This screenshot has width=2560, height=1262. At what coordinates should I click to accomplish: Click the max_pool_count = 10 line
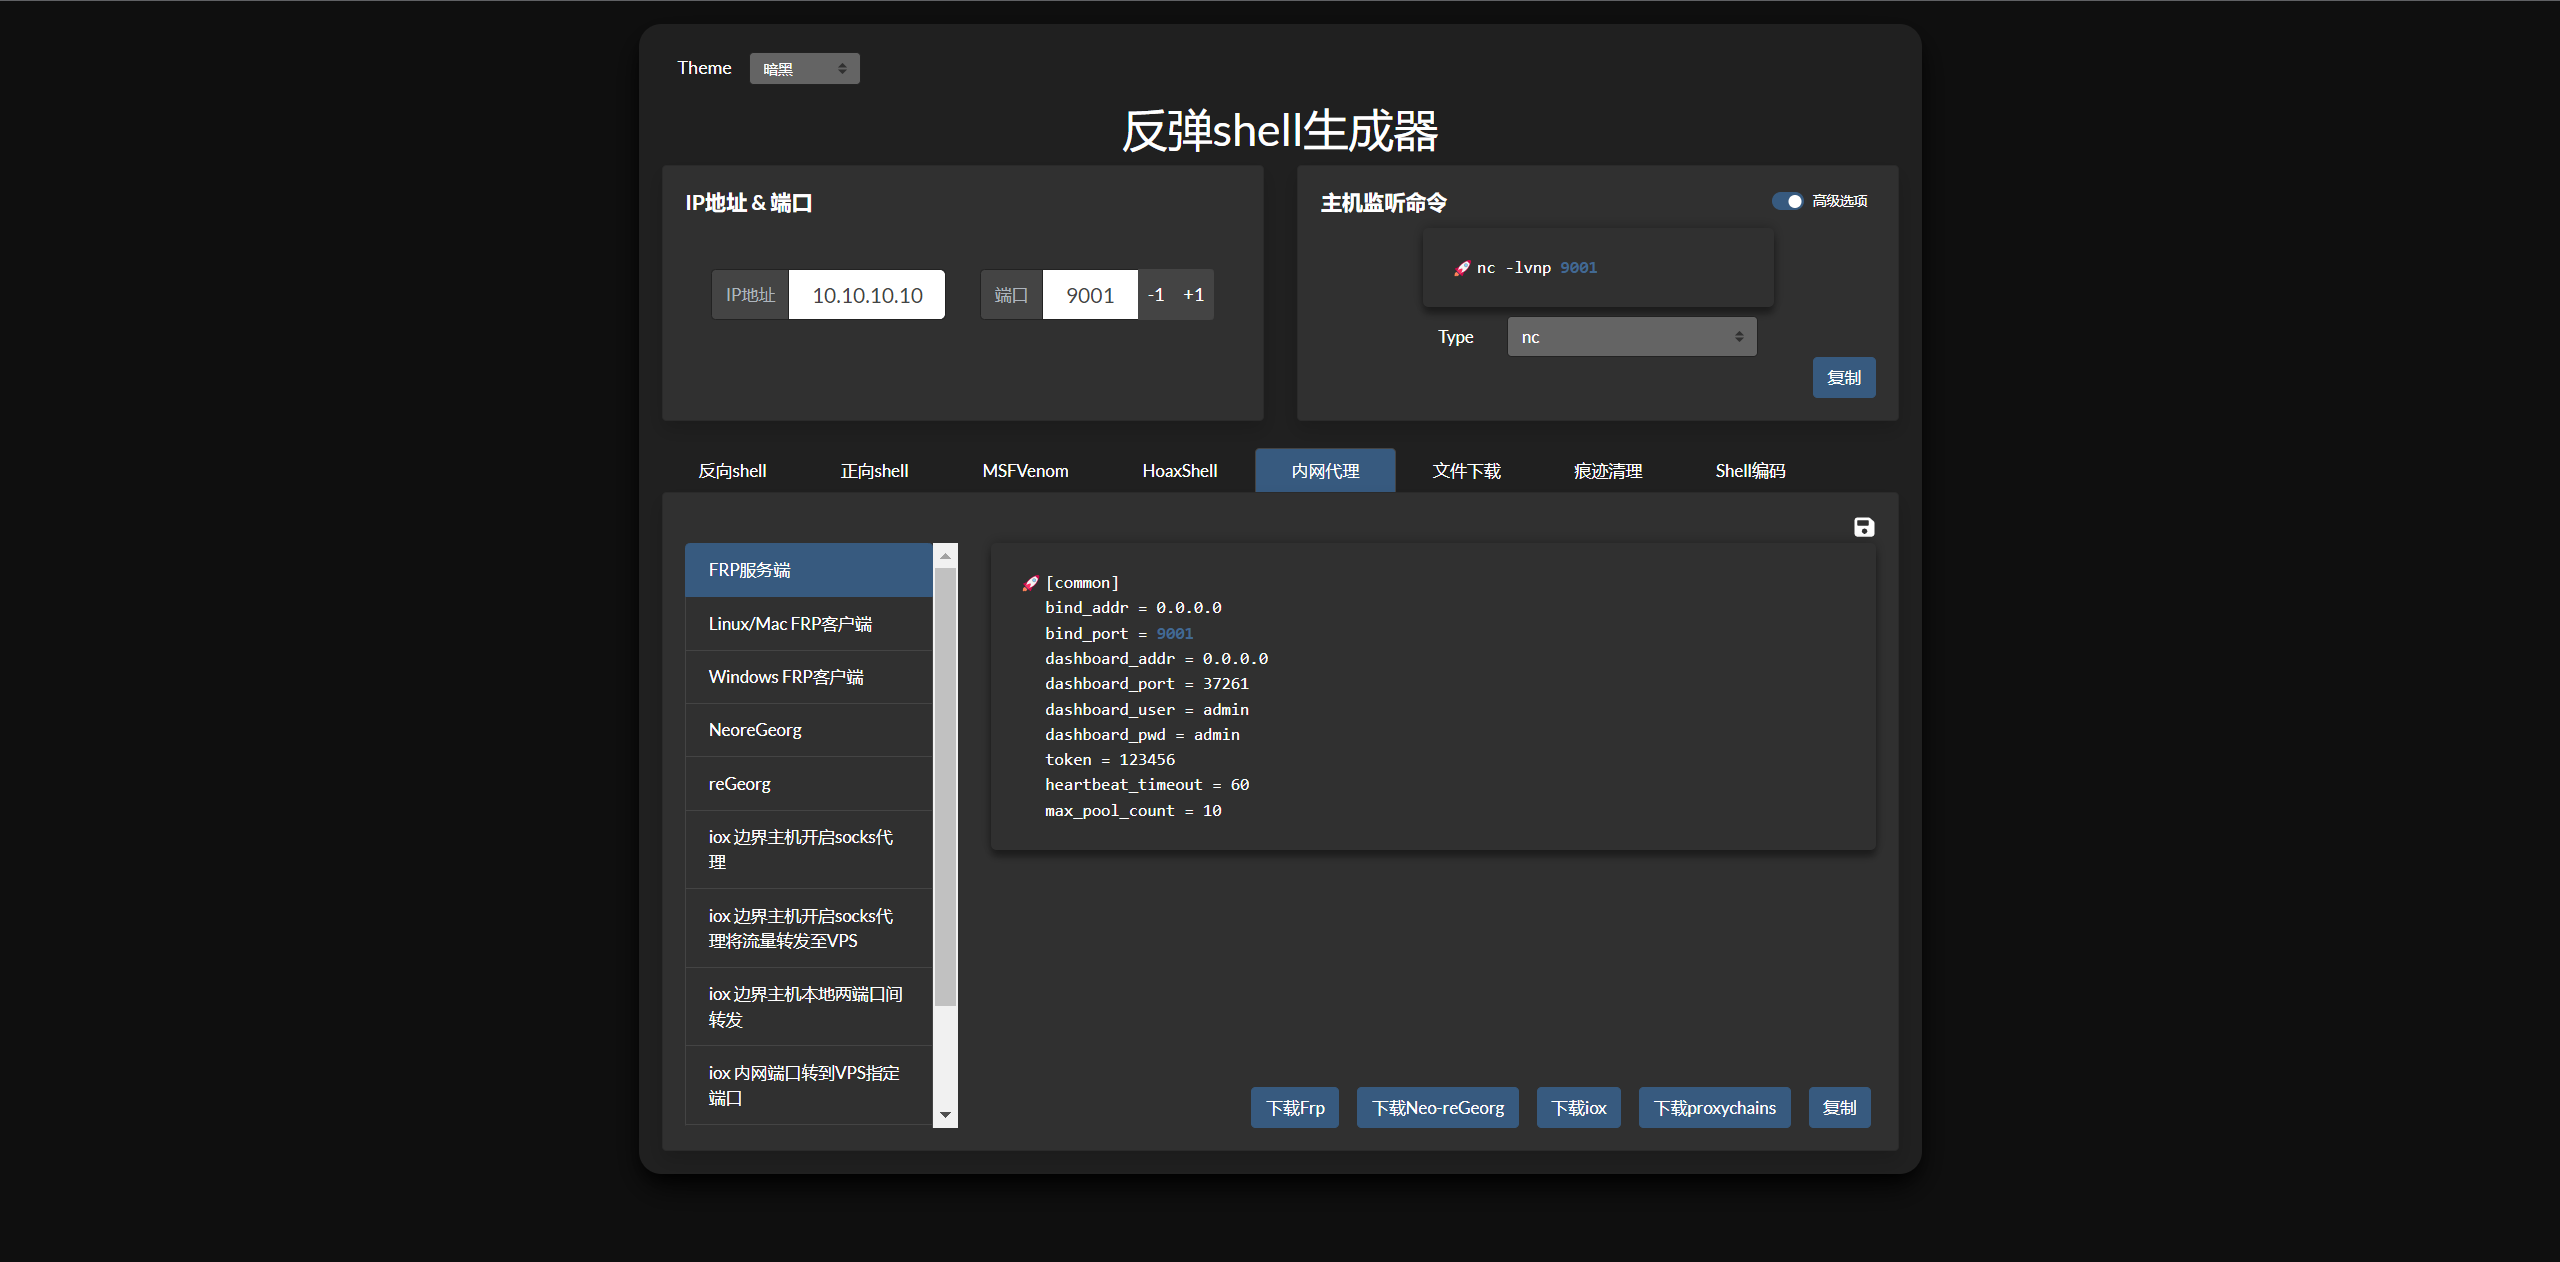[x=1133, y=811]
